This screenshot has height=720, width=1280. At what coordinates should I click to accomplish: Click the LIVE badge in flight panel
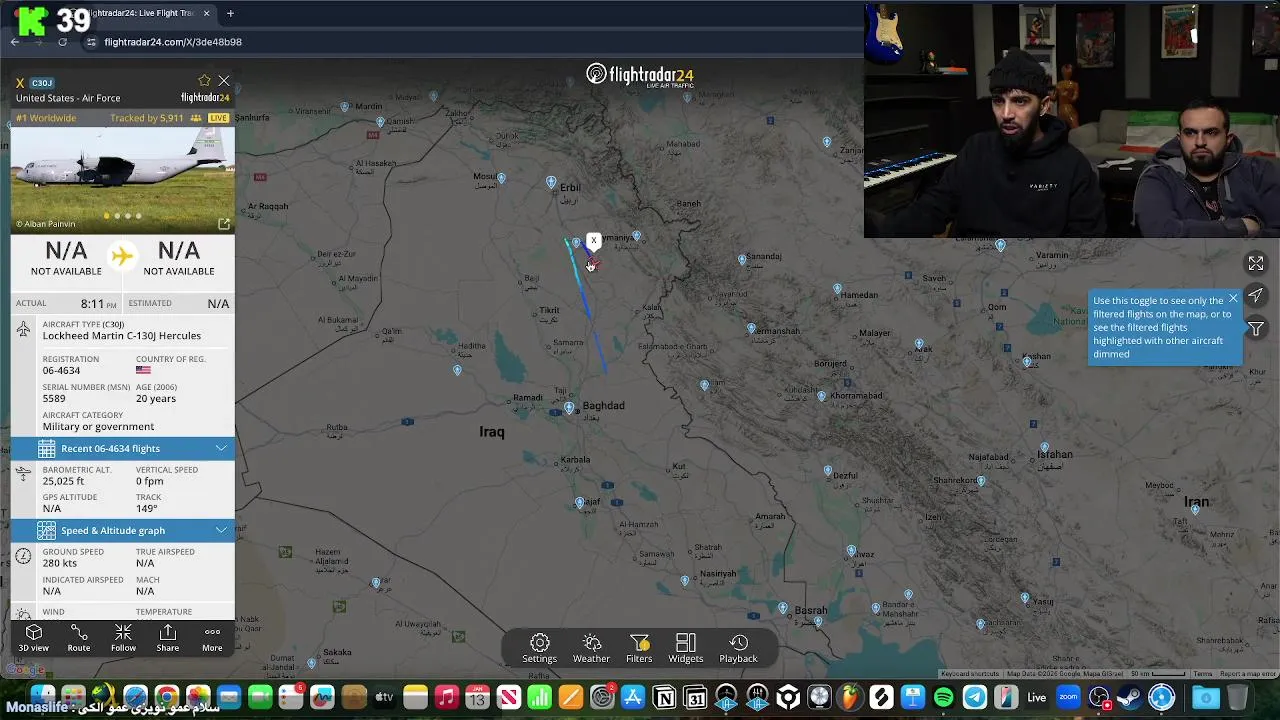coord(217,118)
